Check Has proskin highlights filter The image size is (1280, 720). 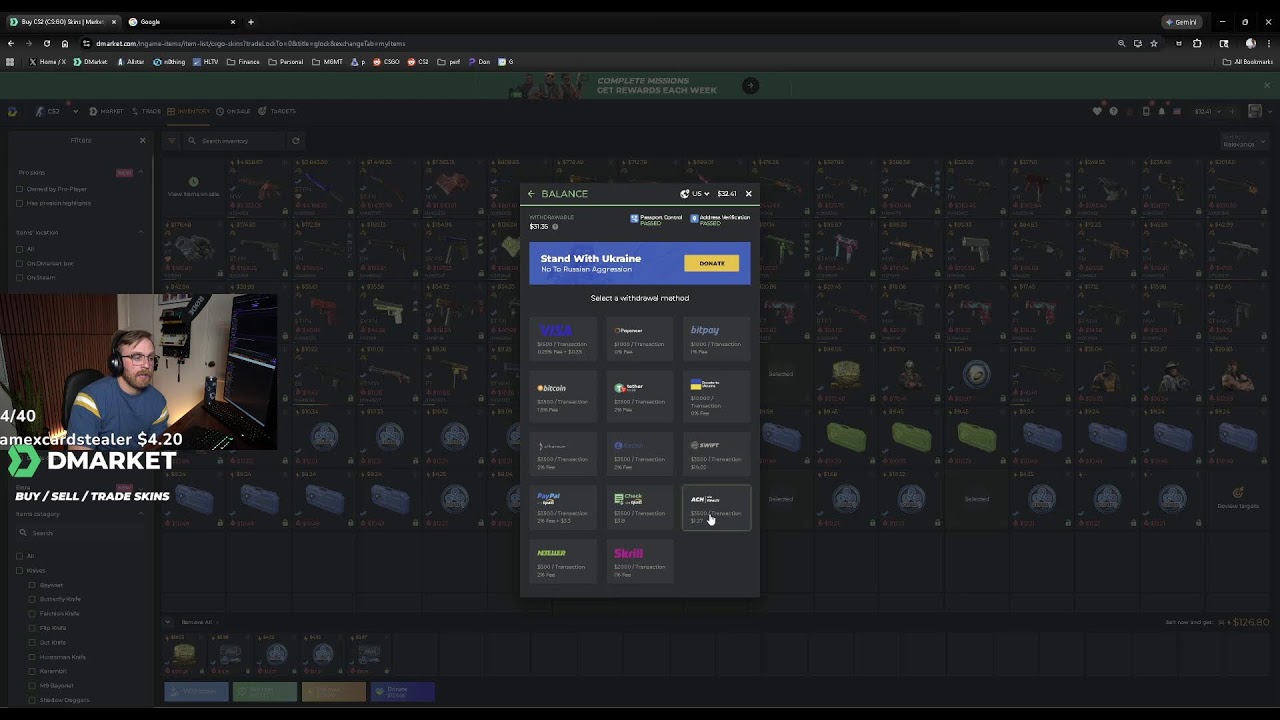(x=19, y=203)
